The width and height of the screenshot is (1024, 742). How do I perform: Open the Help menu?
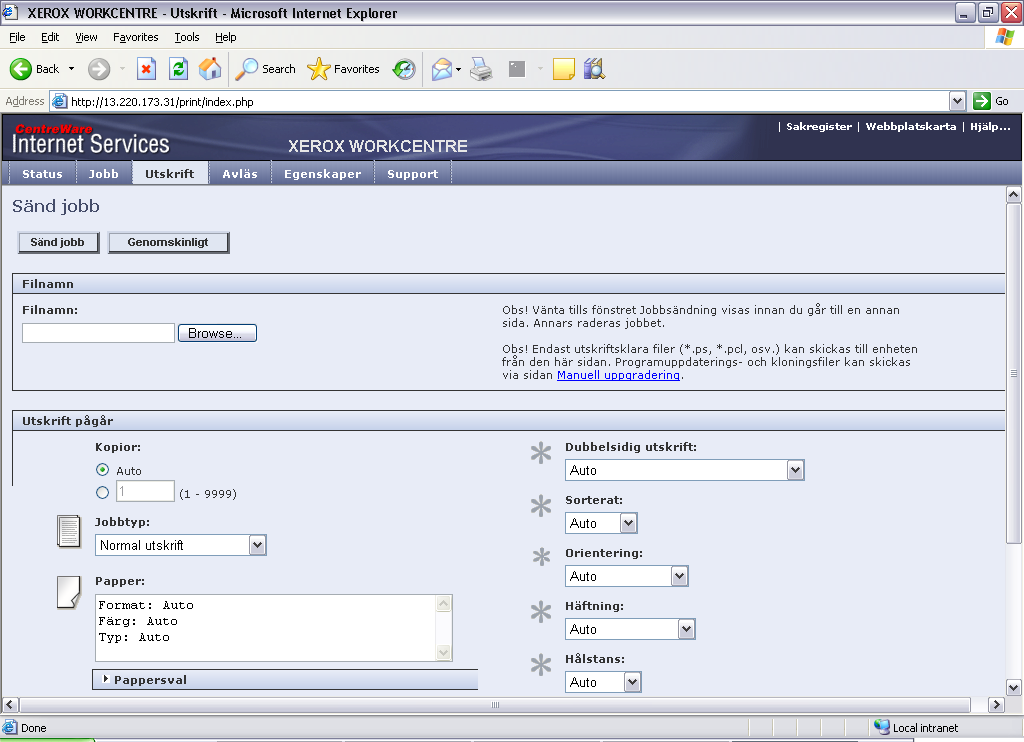pyautogui.click(x=226, y=37)
